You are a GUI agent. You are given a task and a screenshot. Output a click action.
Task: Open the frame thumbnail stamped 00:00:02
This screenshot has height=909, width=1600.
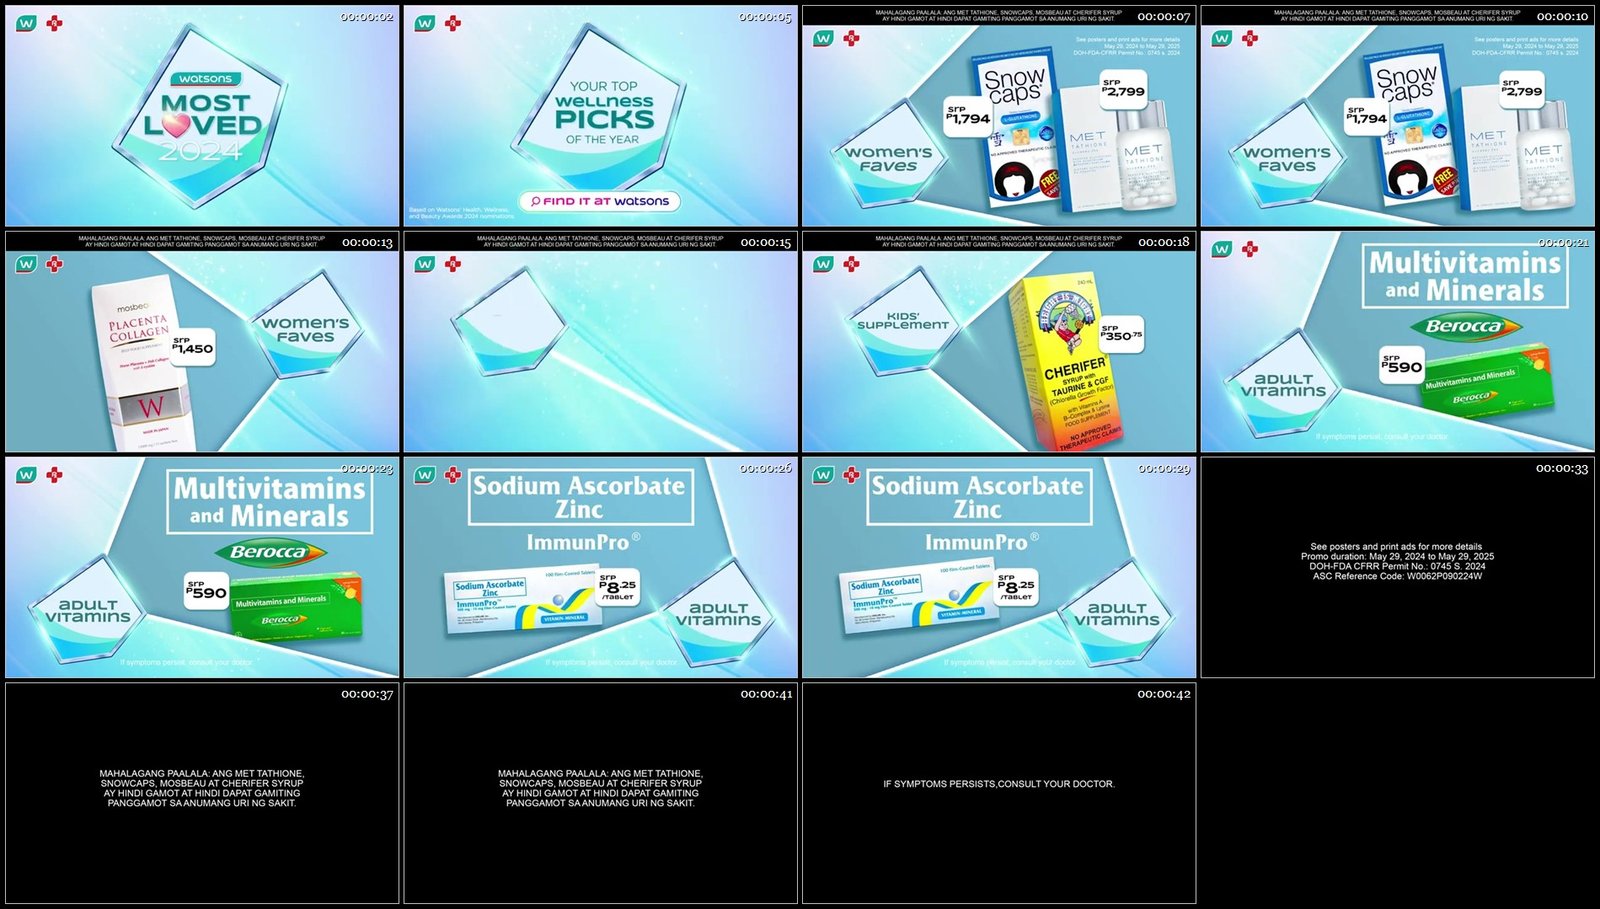(202, 116)
